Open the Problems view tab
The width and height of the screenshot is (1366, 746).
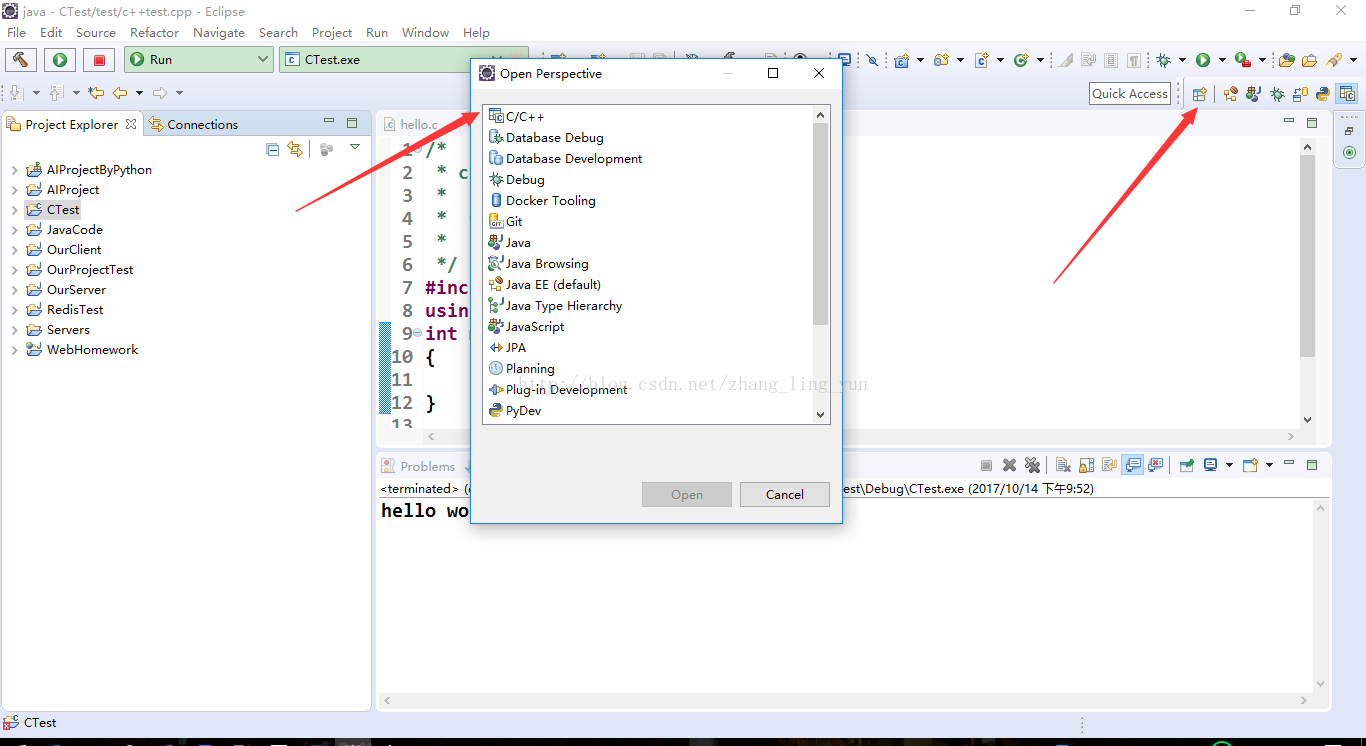point(419,466)
